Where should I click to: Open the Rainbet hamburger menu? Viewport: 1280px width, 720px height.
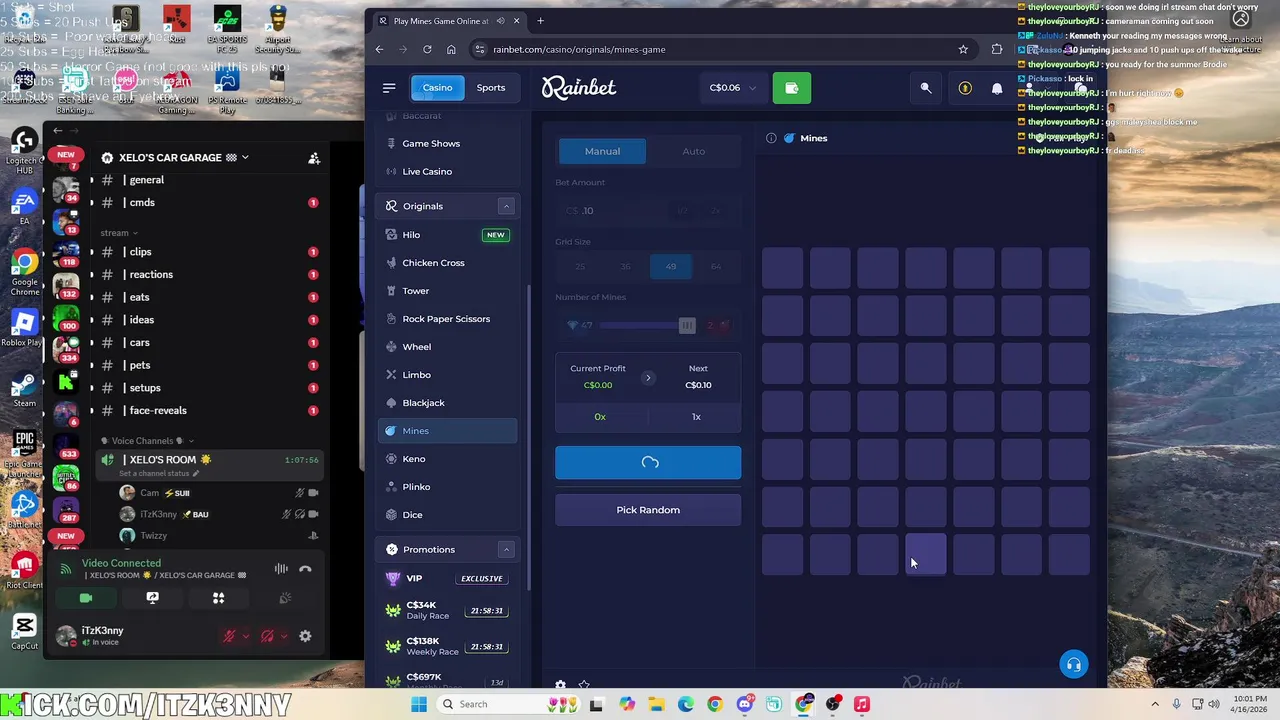click(x=389, y=88)
